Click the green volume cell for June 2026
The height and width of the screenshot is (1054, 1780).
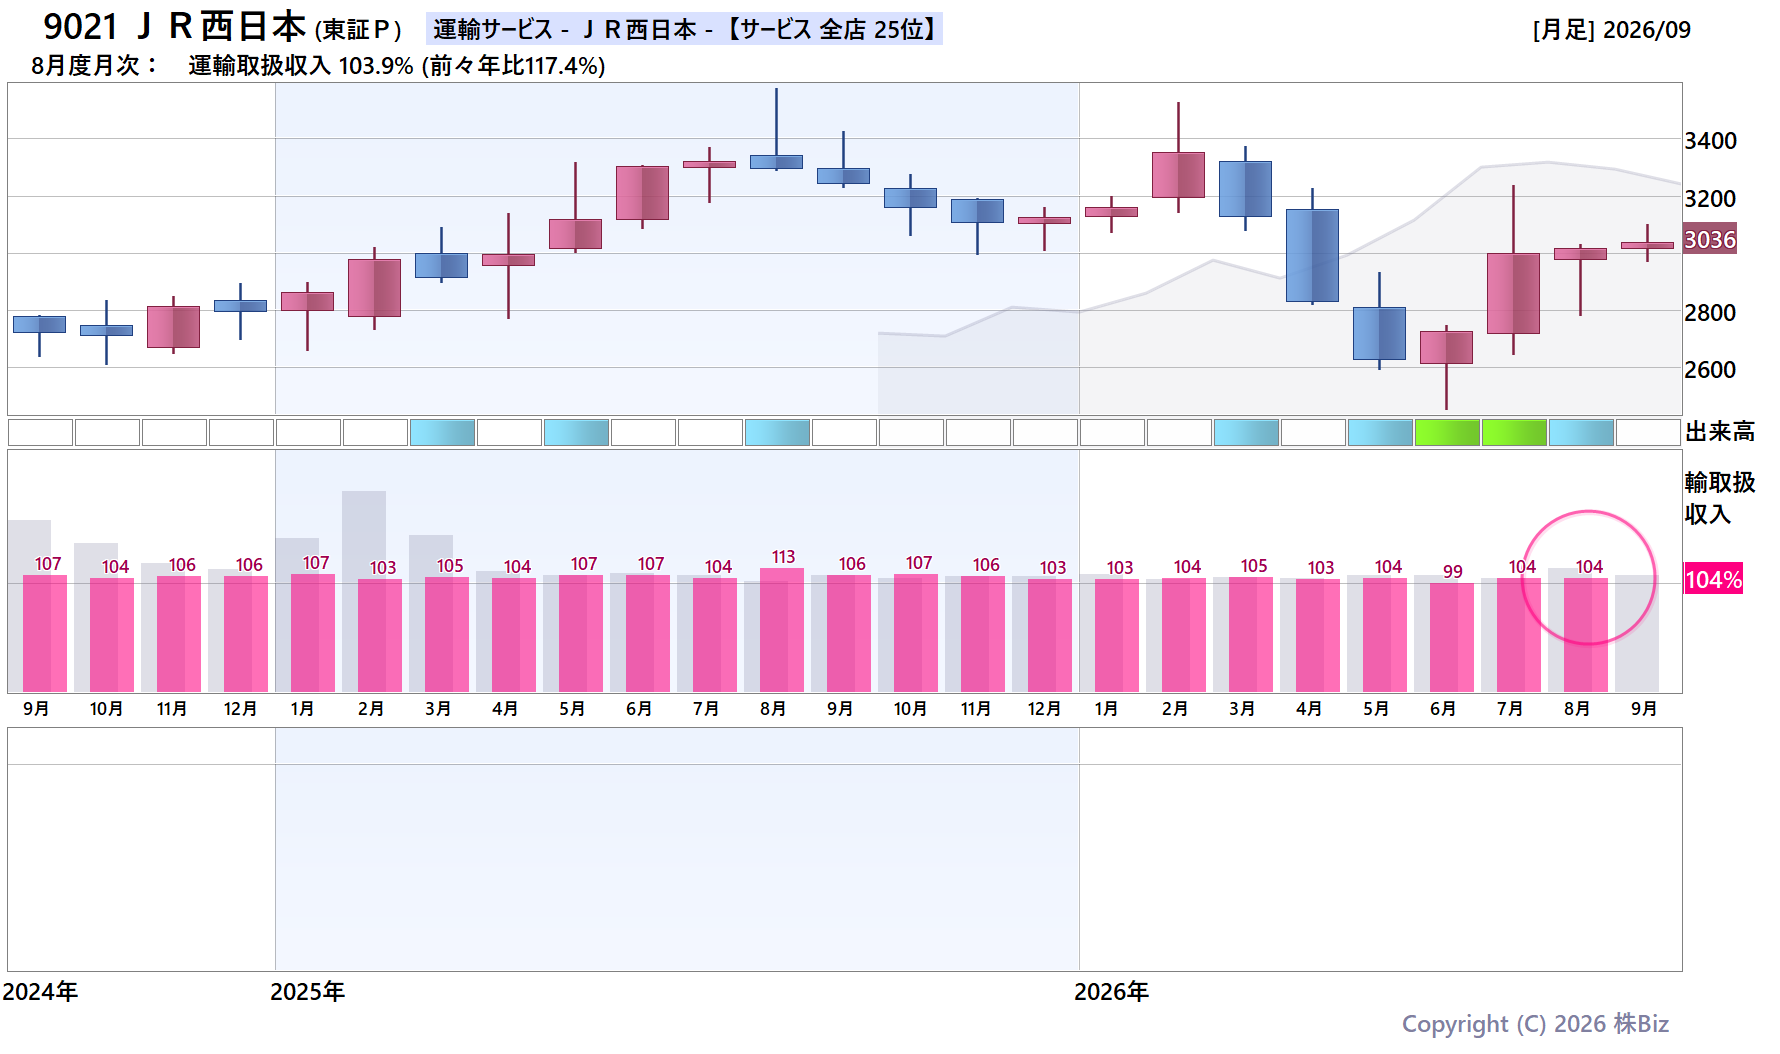(1447, 433)
